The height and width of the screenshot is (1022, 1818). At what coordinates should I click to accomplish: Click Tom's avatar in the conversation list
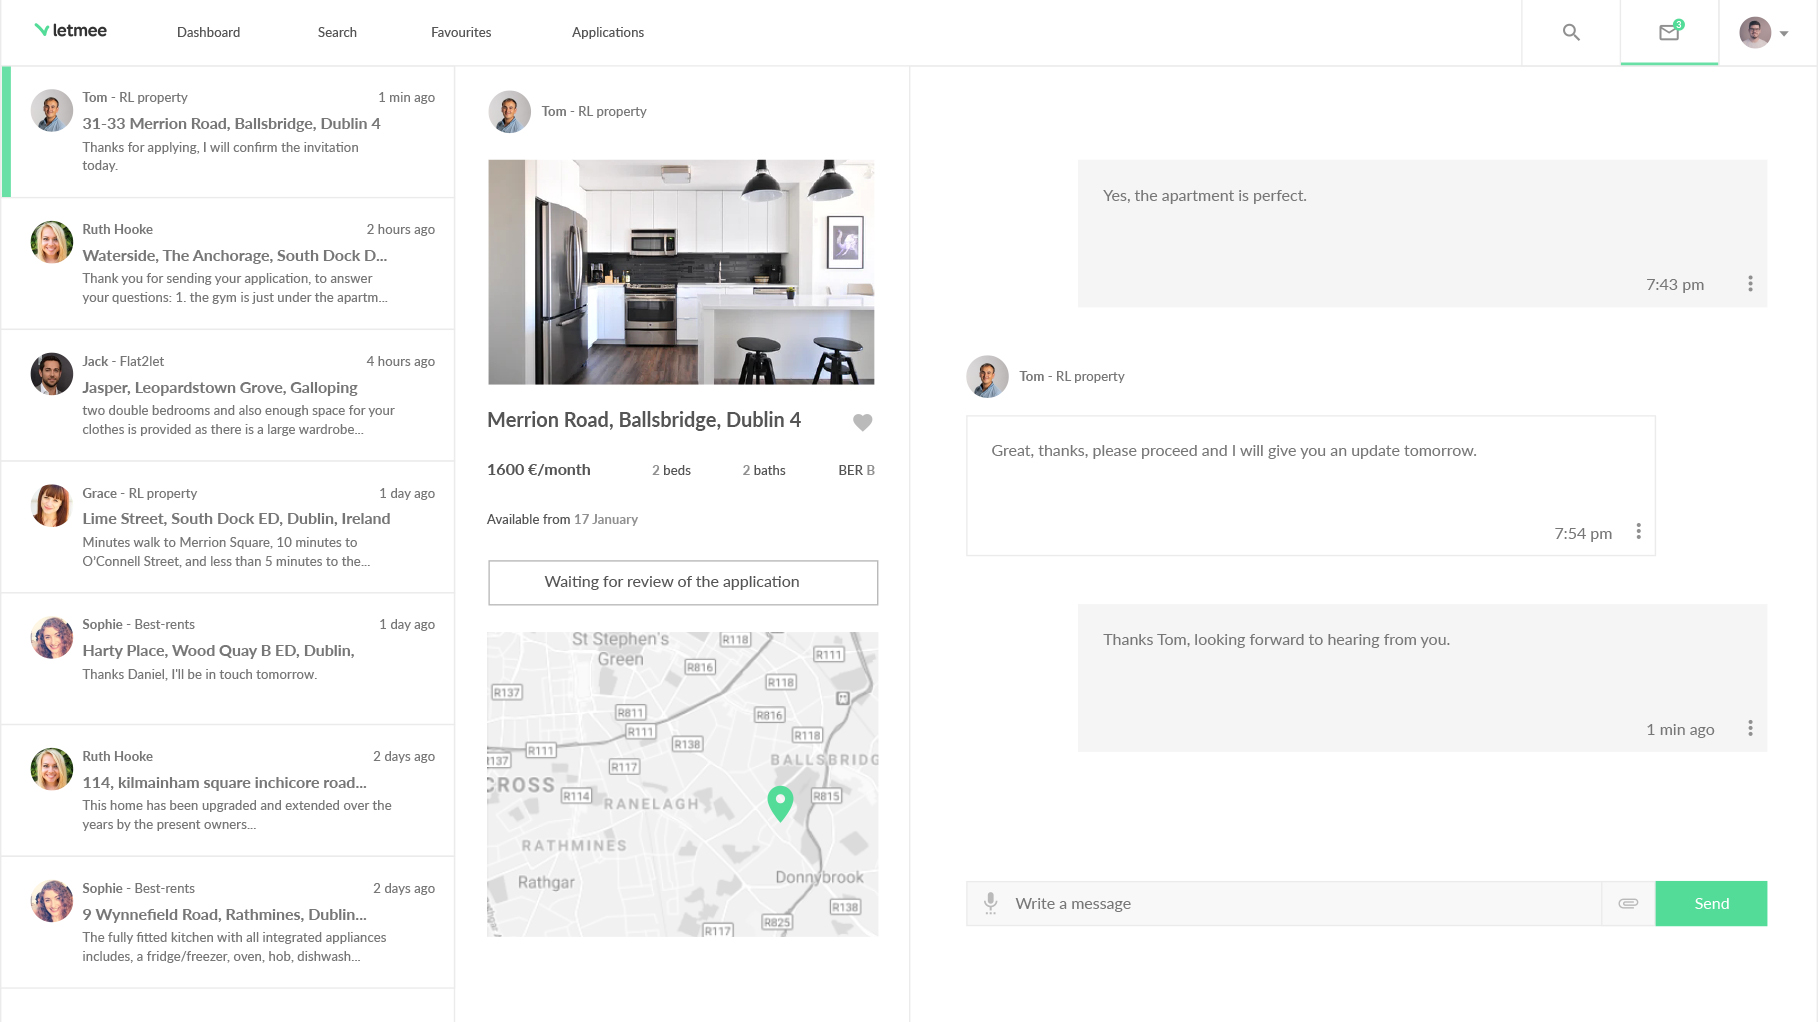tap(52, 110)
